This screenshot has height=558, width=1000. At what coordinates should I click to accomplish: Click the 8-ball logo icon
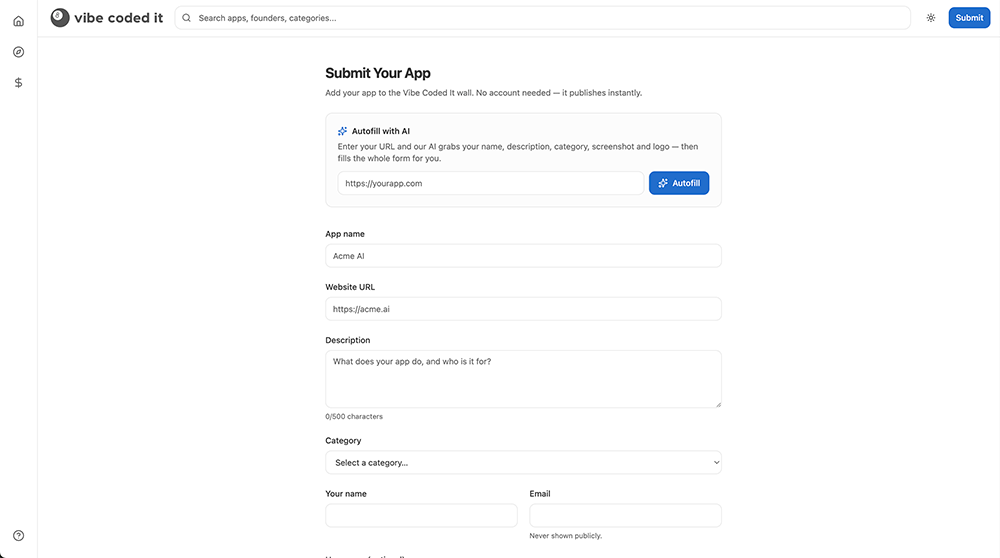(60, 18)
